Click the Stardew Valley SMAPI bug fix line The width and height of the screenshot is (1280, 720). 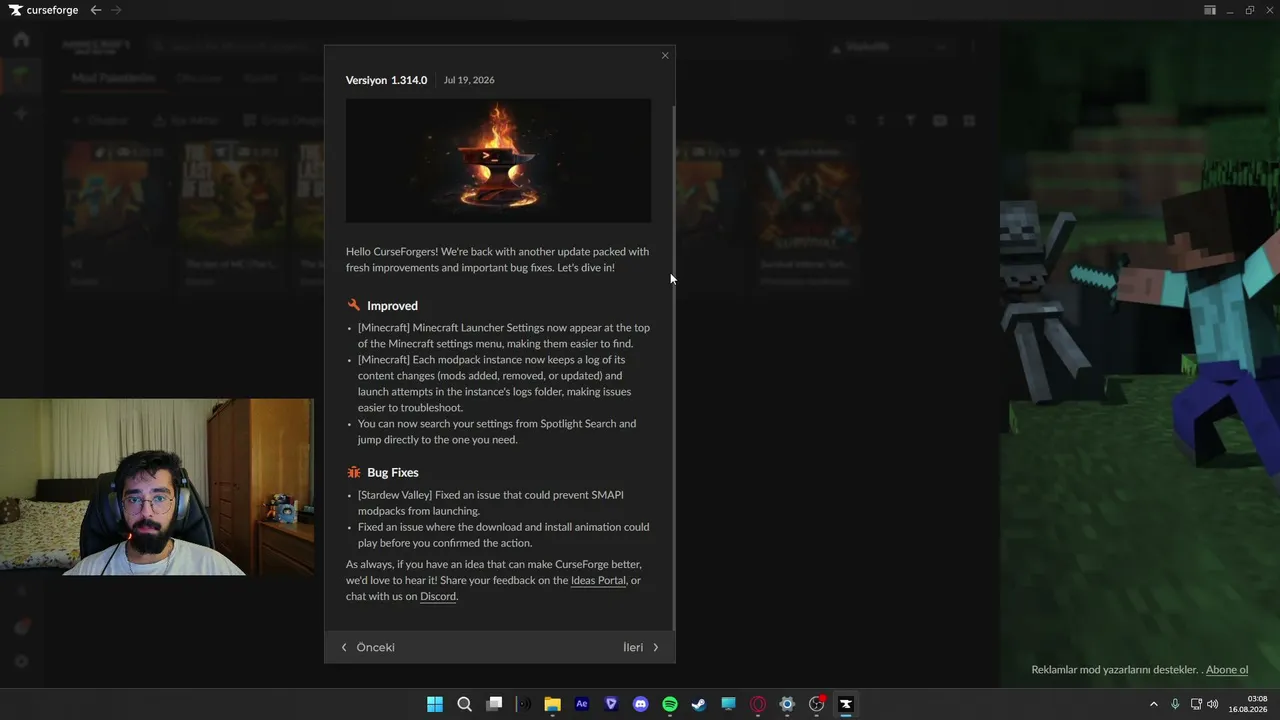tap(491, 503)
